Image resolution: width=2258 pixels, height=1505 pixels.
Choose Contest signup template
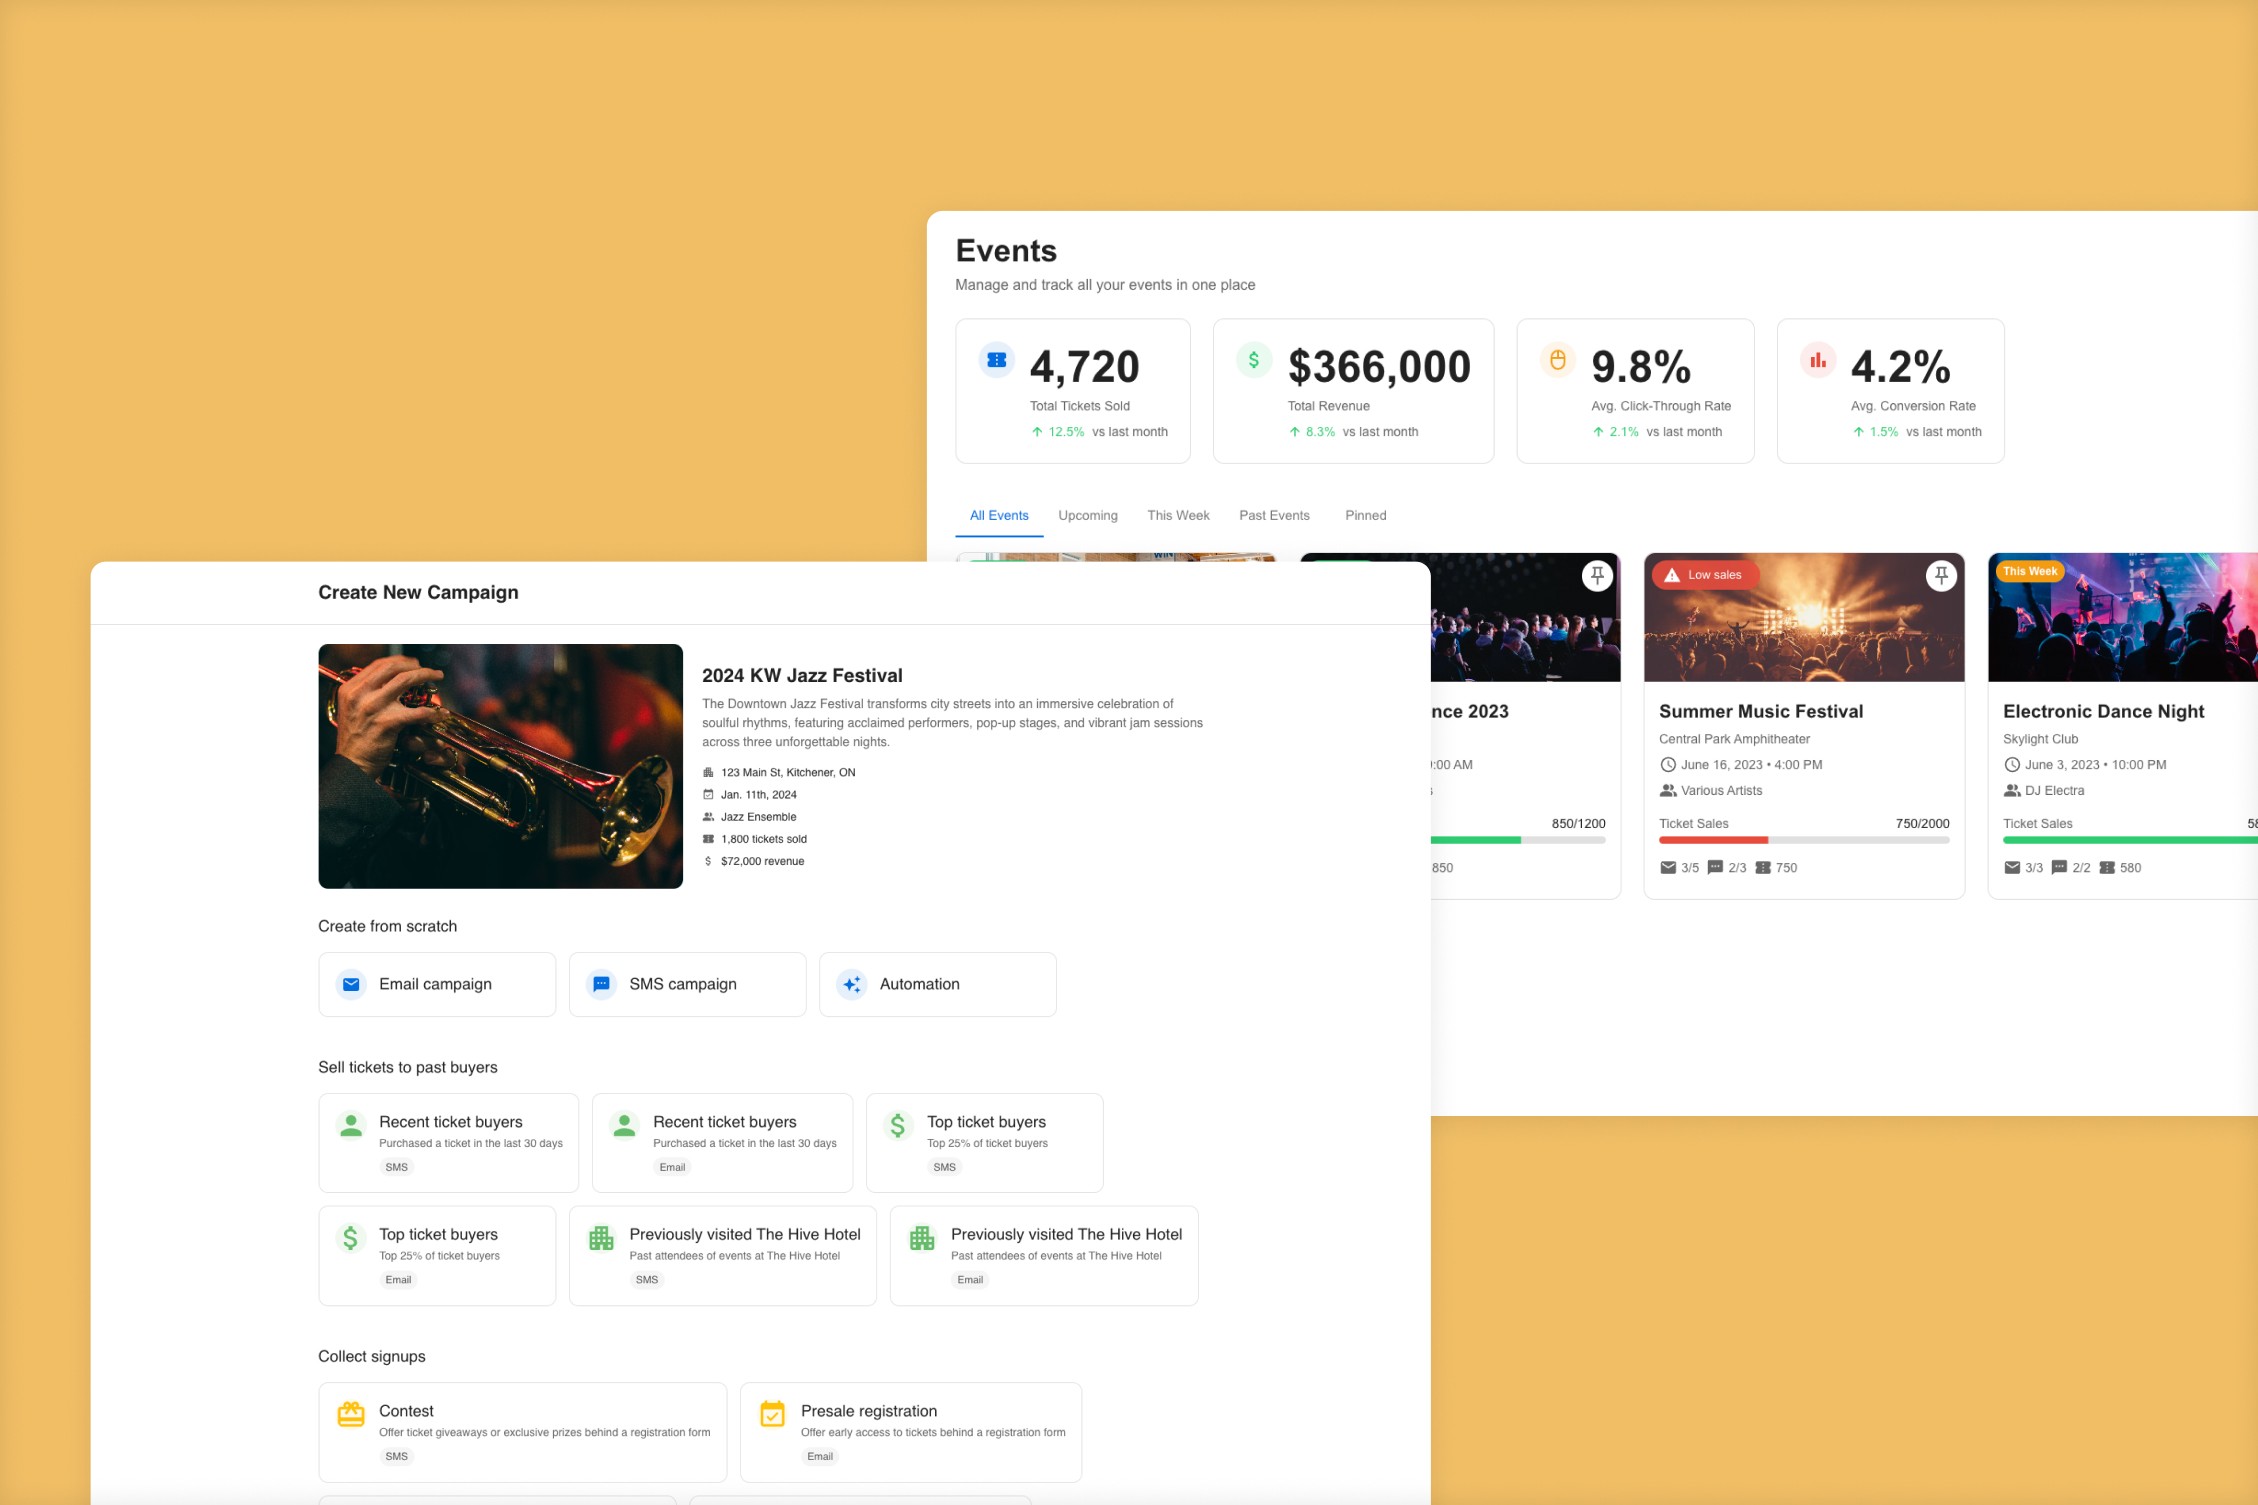pos(522,1433)
